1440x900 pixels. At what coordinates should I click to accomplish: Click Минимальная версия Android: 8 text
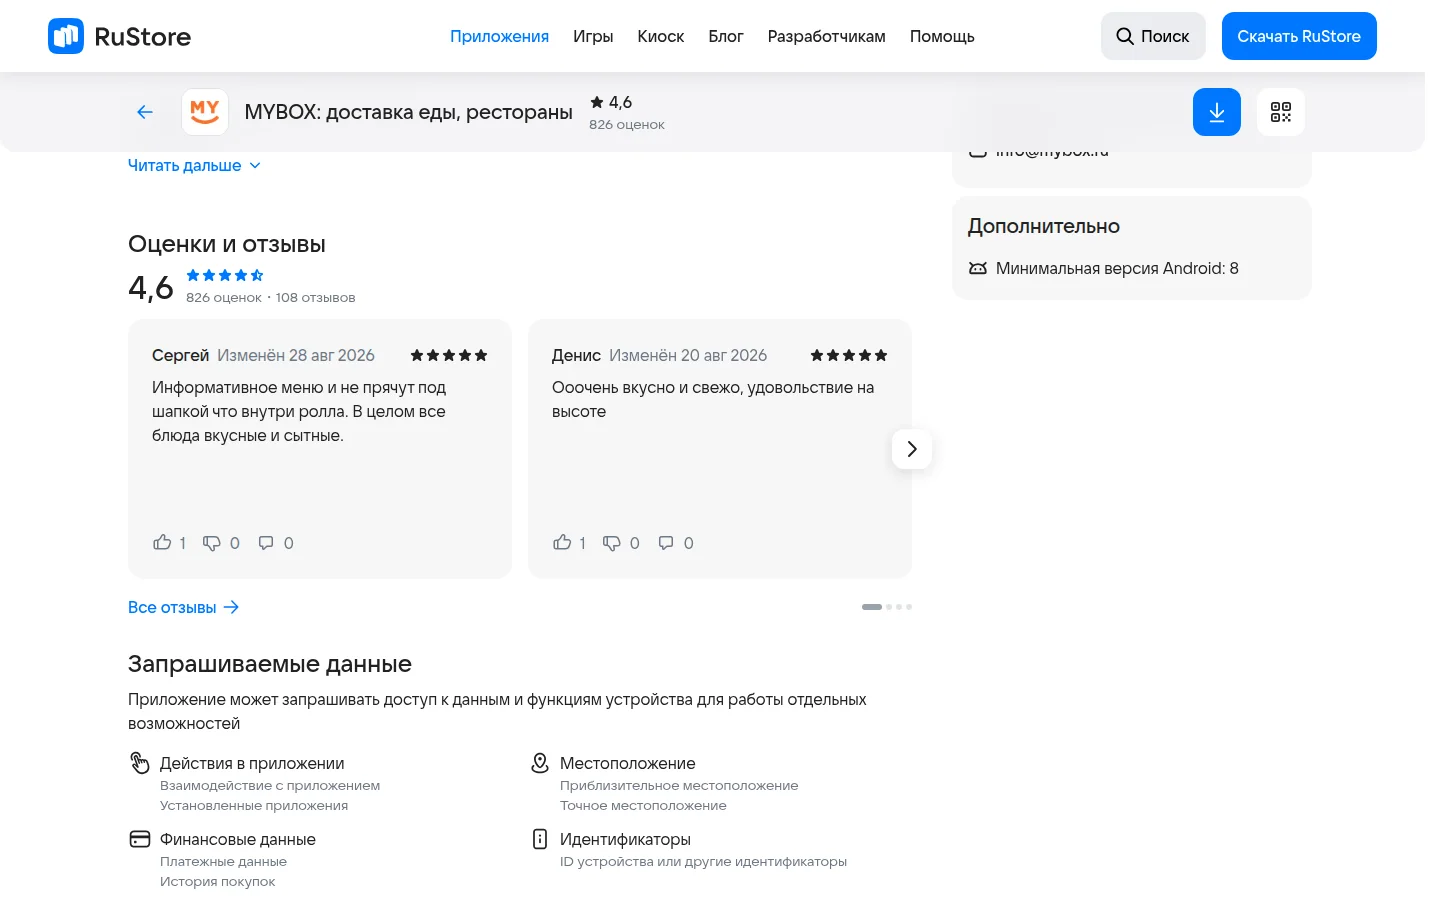pyautogui.click(x=1117, y=268)
